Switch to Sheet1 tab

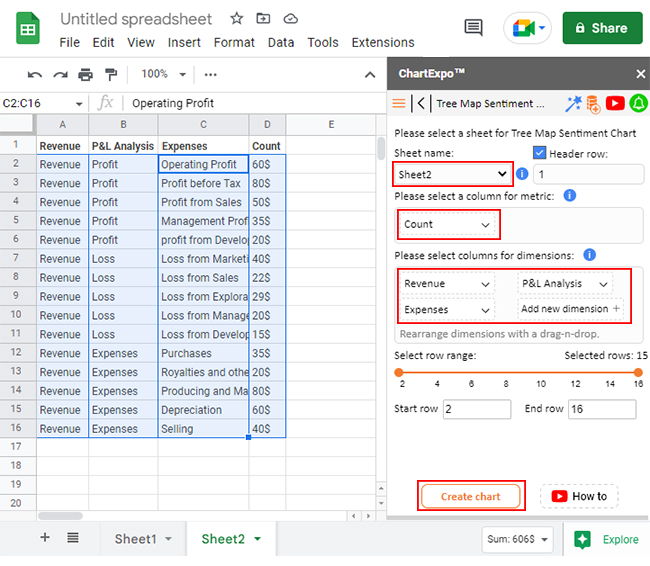(143, 539)
